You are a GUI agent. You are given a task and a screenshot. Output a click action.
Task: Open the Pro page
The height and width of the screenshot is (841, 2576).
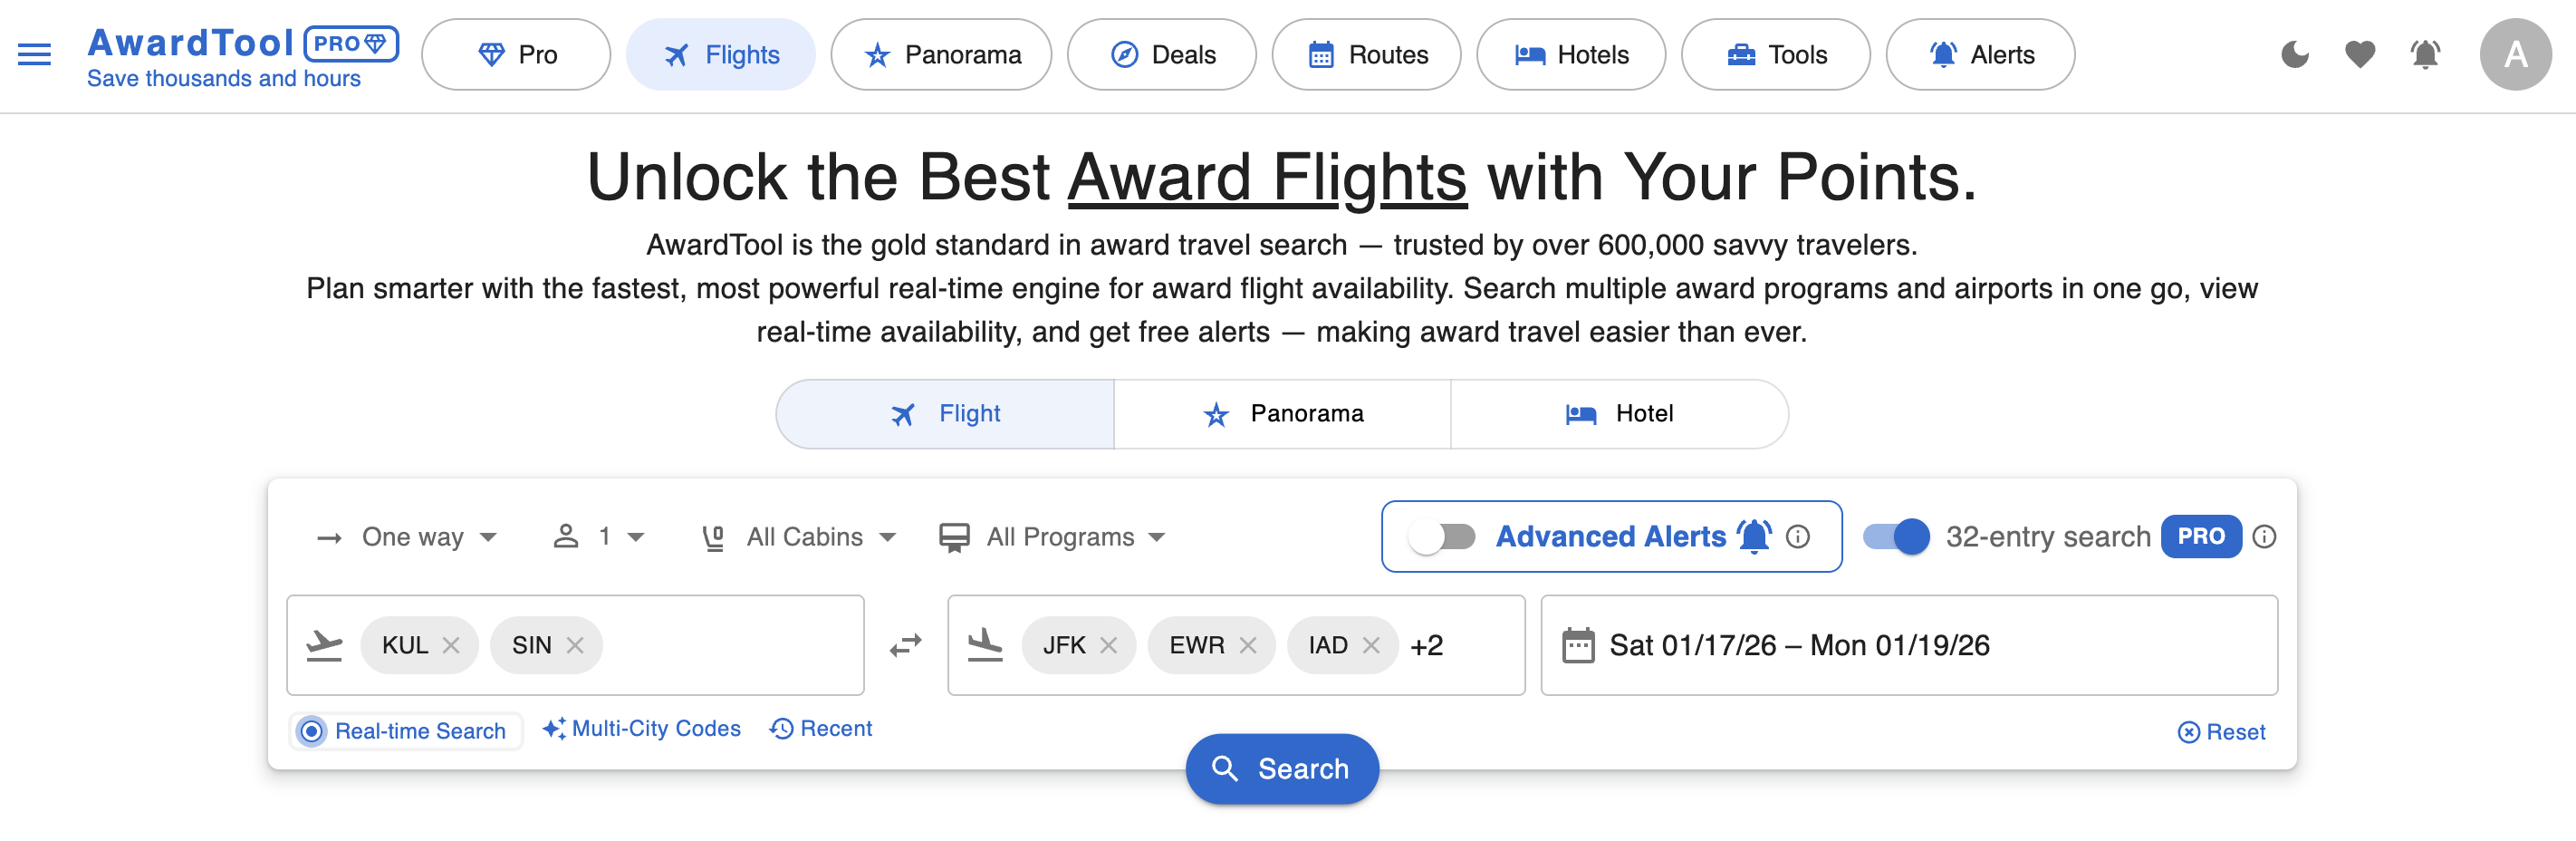point(516,54)
